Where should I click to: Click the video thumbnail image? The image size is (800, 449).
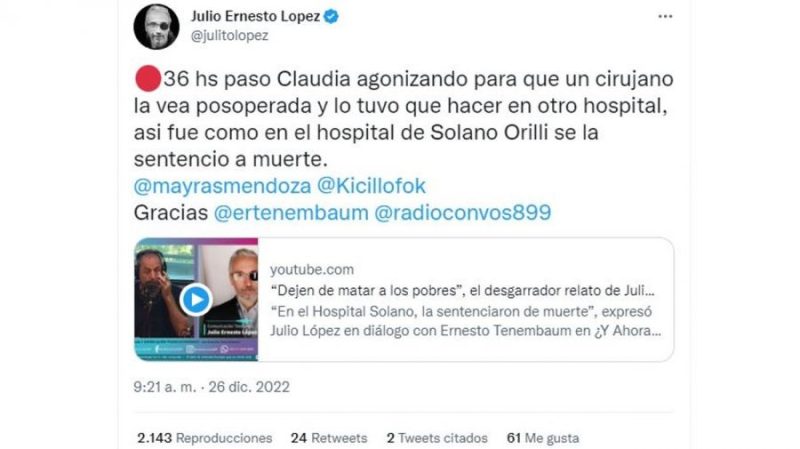tap(196, 300)
